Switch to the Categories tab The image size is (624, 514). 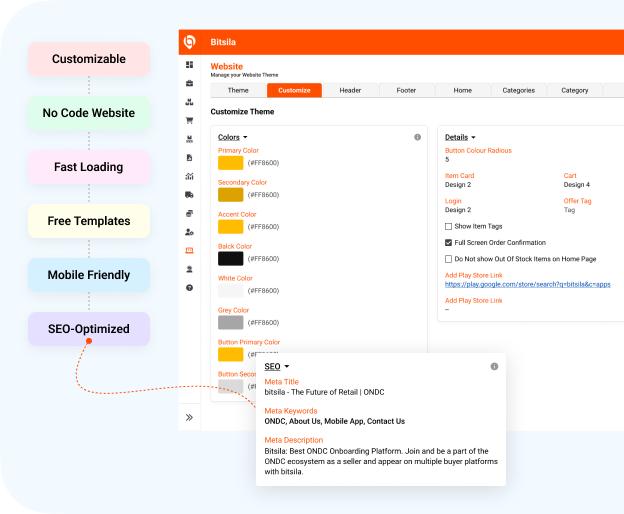click(519, 90)
